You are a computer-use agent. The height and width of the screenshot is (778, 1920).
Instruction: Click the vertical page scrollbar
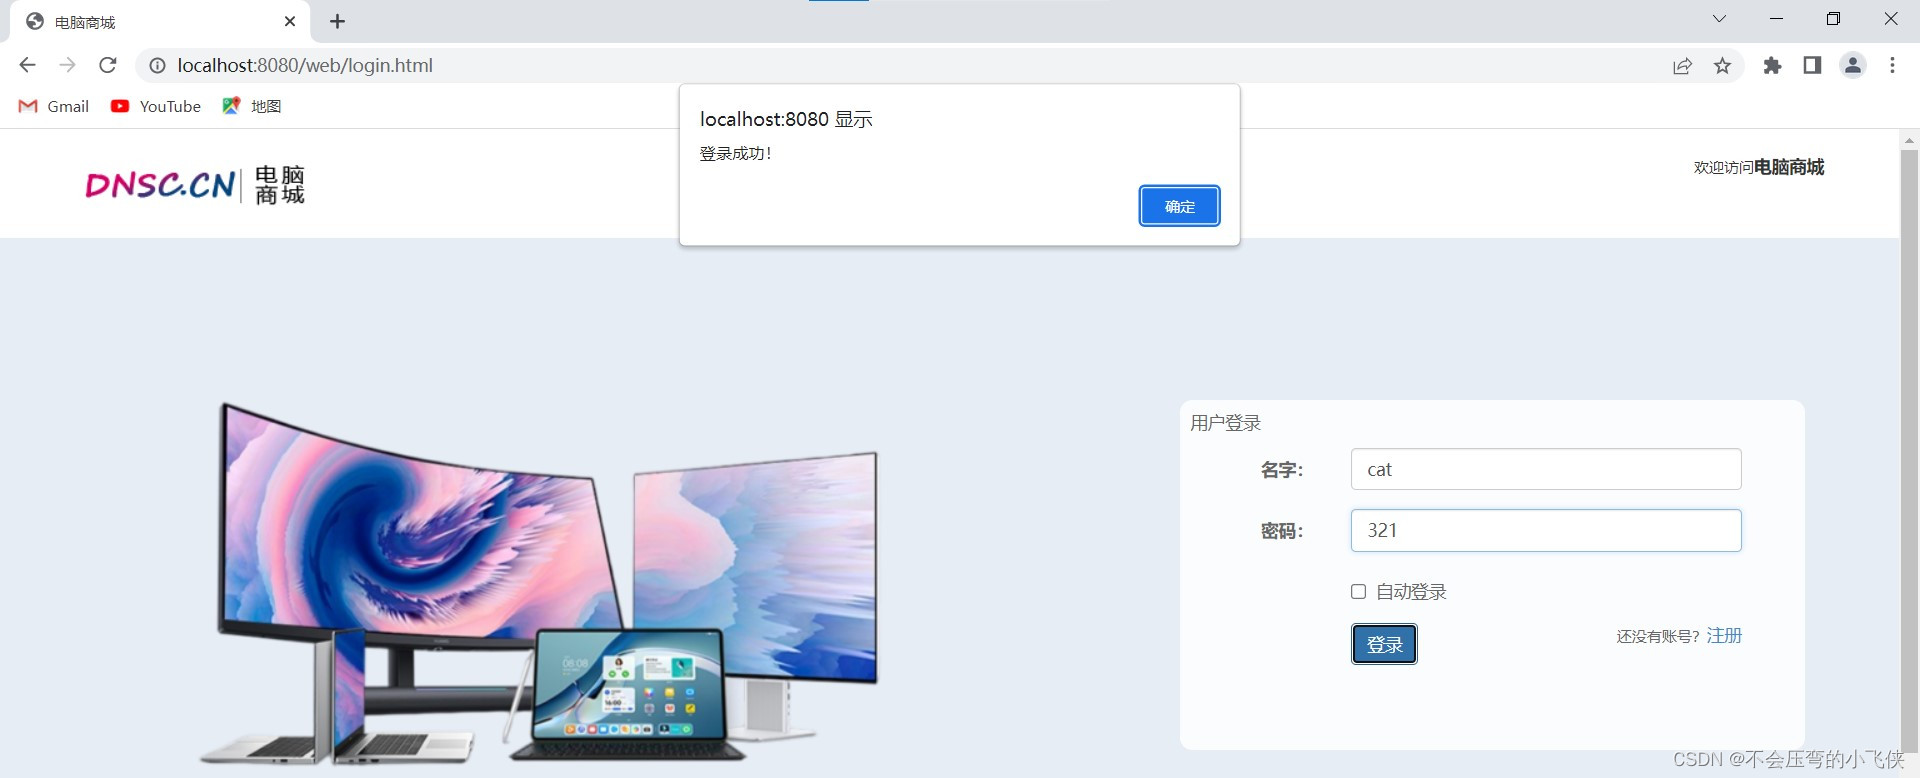tap(1909, 450)
